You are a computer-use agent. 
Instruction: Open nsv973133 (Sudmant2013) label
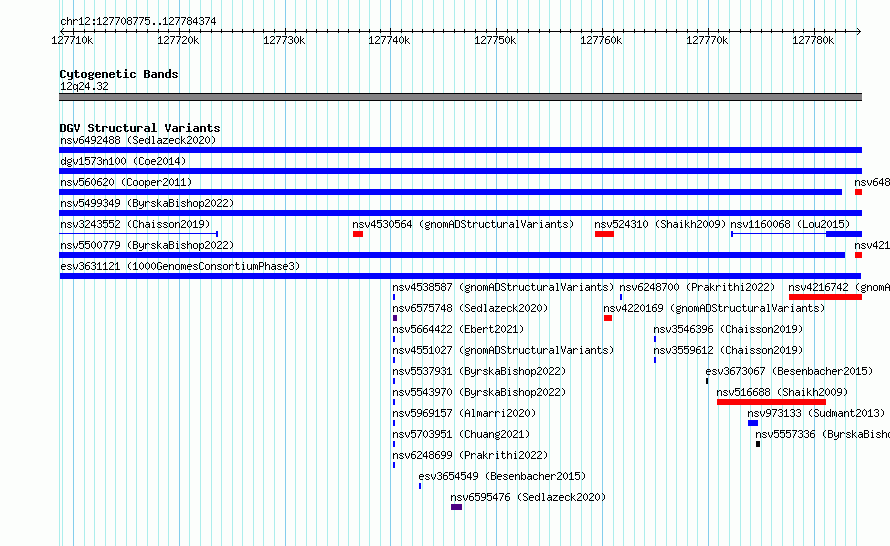[x=816, y=413]
